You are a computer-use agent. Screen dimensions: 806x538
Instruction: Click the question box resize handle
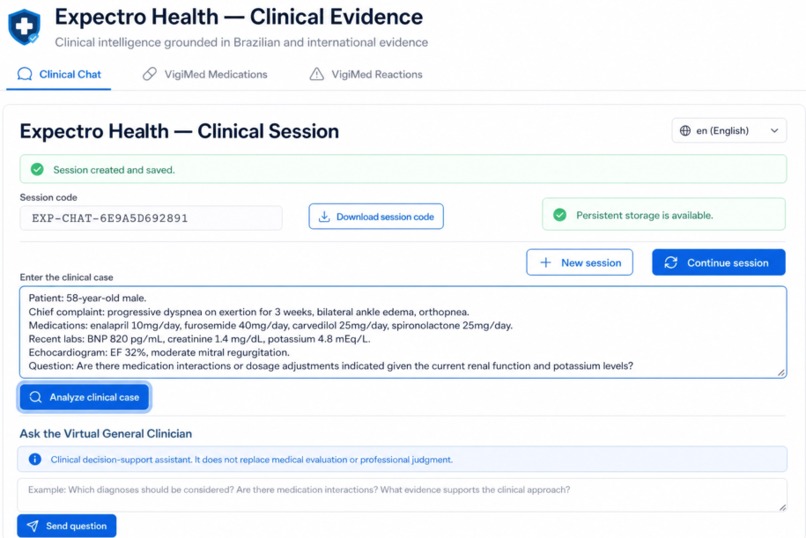tap(782, 507)
